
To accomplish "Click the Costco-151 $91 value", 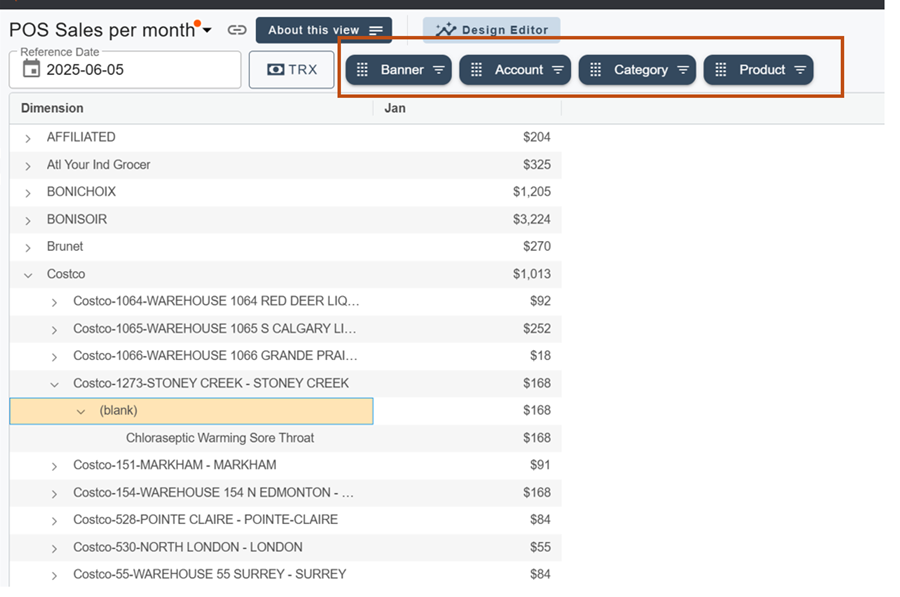I will pyautogui.click(x=540, y=465).
